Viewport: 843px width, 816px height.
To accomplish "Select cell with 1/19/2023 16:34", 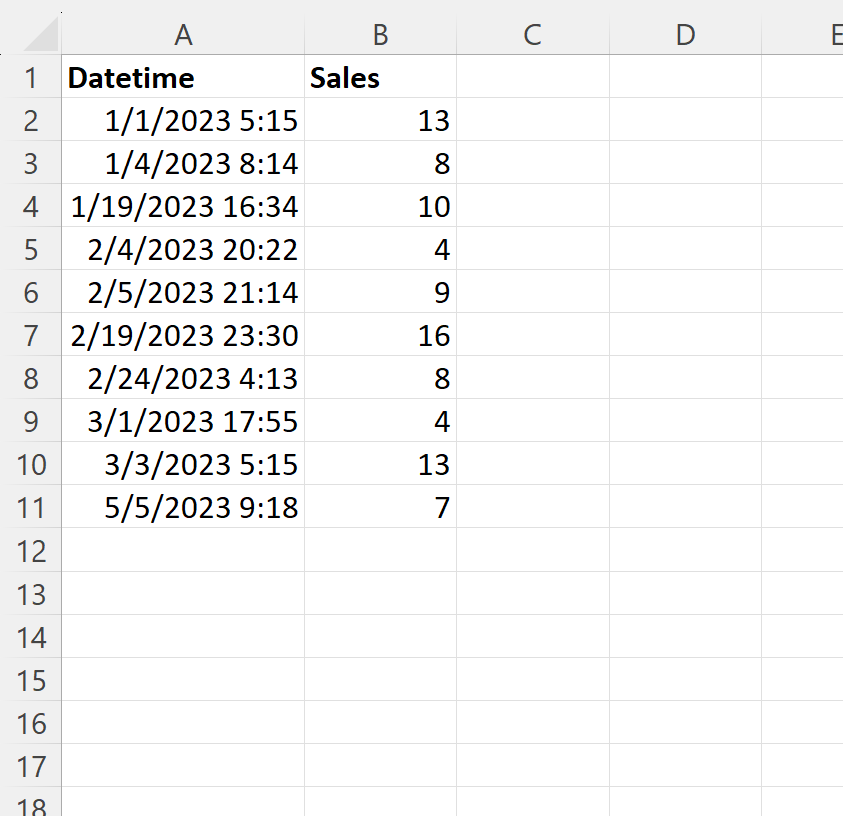I will [183, 206].
